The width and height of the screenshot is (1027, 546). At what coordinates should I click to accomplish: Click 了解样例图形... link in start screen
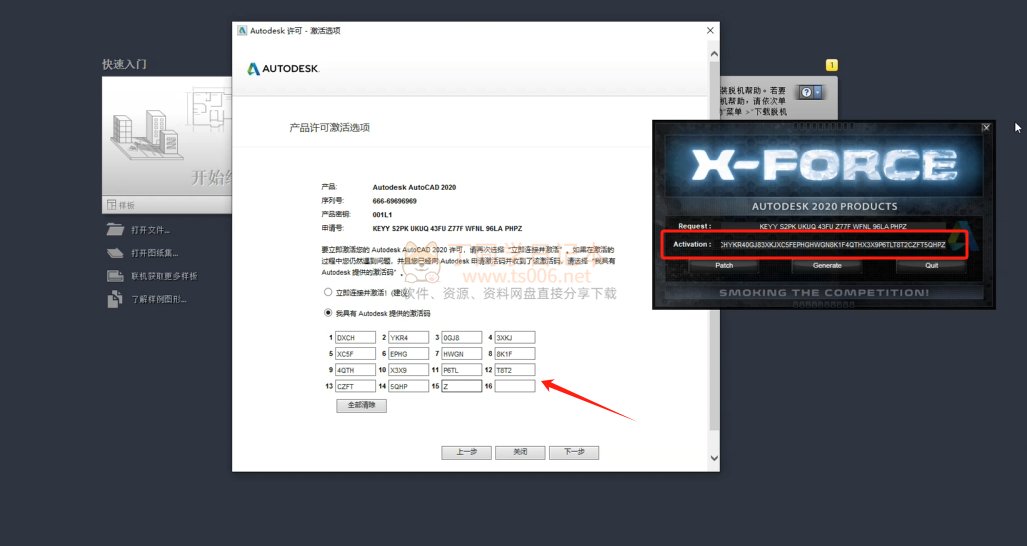click(159, 300)
